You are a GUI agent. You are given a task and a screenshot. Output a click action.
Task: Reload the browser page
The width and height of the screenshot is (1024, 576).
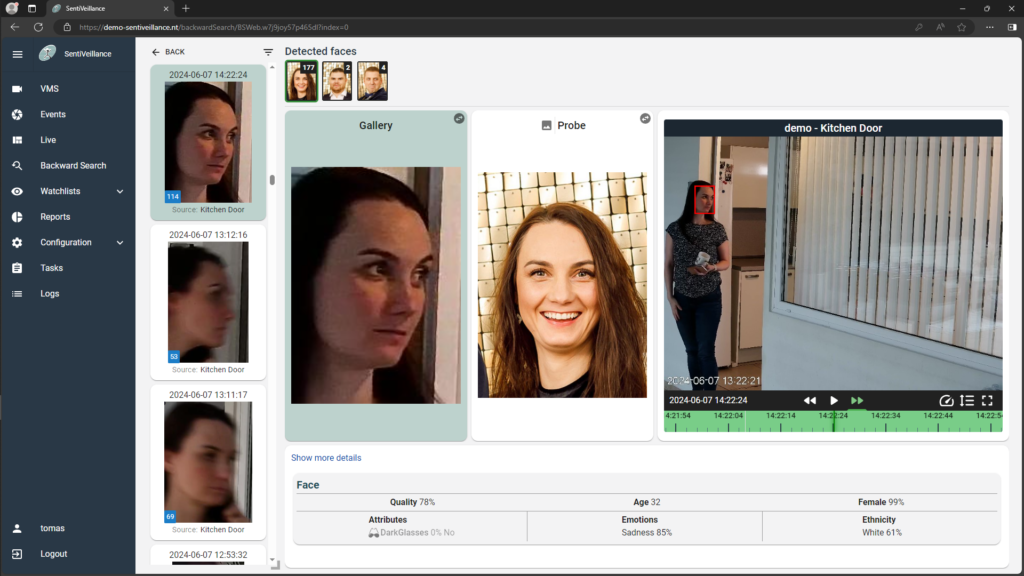(x=39, y=27)
